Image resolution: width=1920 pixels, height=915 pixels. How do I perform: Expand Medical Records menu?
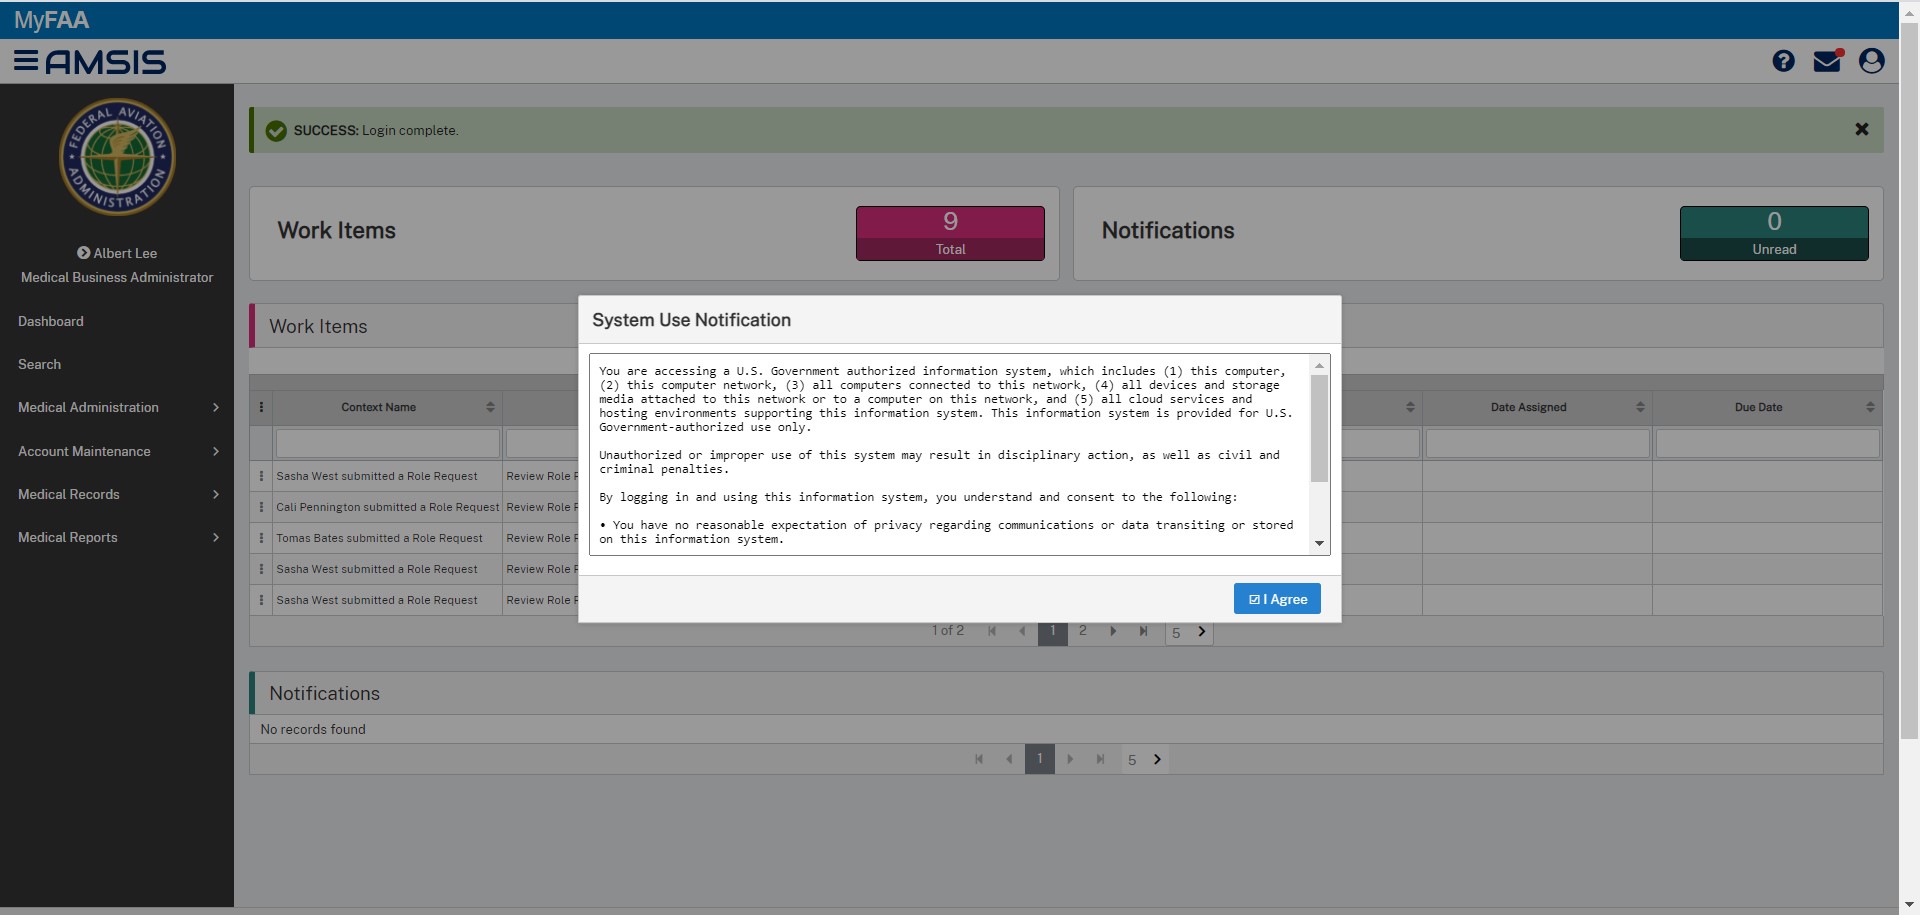click(x=117, y=494)
